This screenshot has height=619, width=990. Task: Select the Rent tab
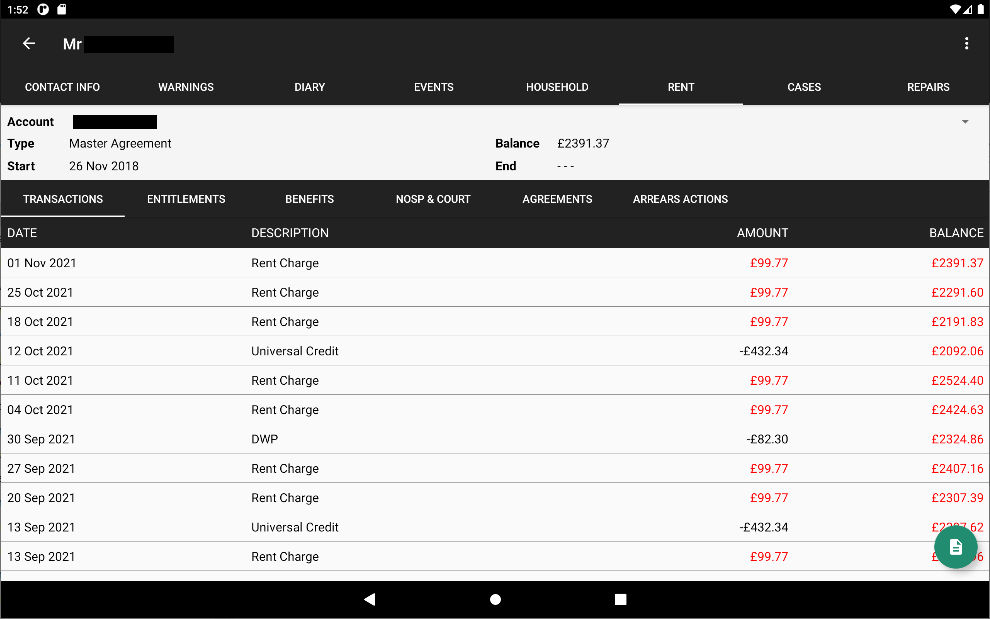(x=681, y=87)
